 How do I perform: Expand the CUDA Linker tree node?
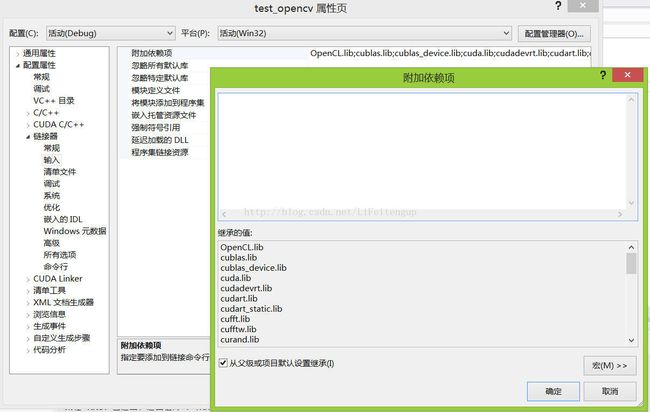(x=26, y=279)
